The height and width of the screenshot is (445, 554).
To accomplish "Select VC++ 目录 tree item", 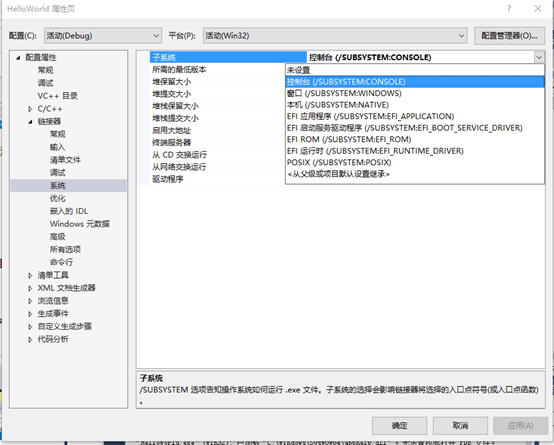I will [58, 96].
